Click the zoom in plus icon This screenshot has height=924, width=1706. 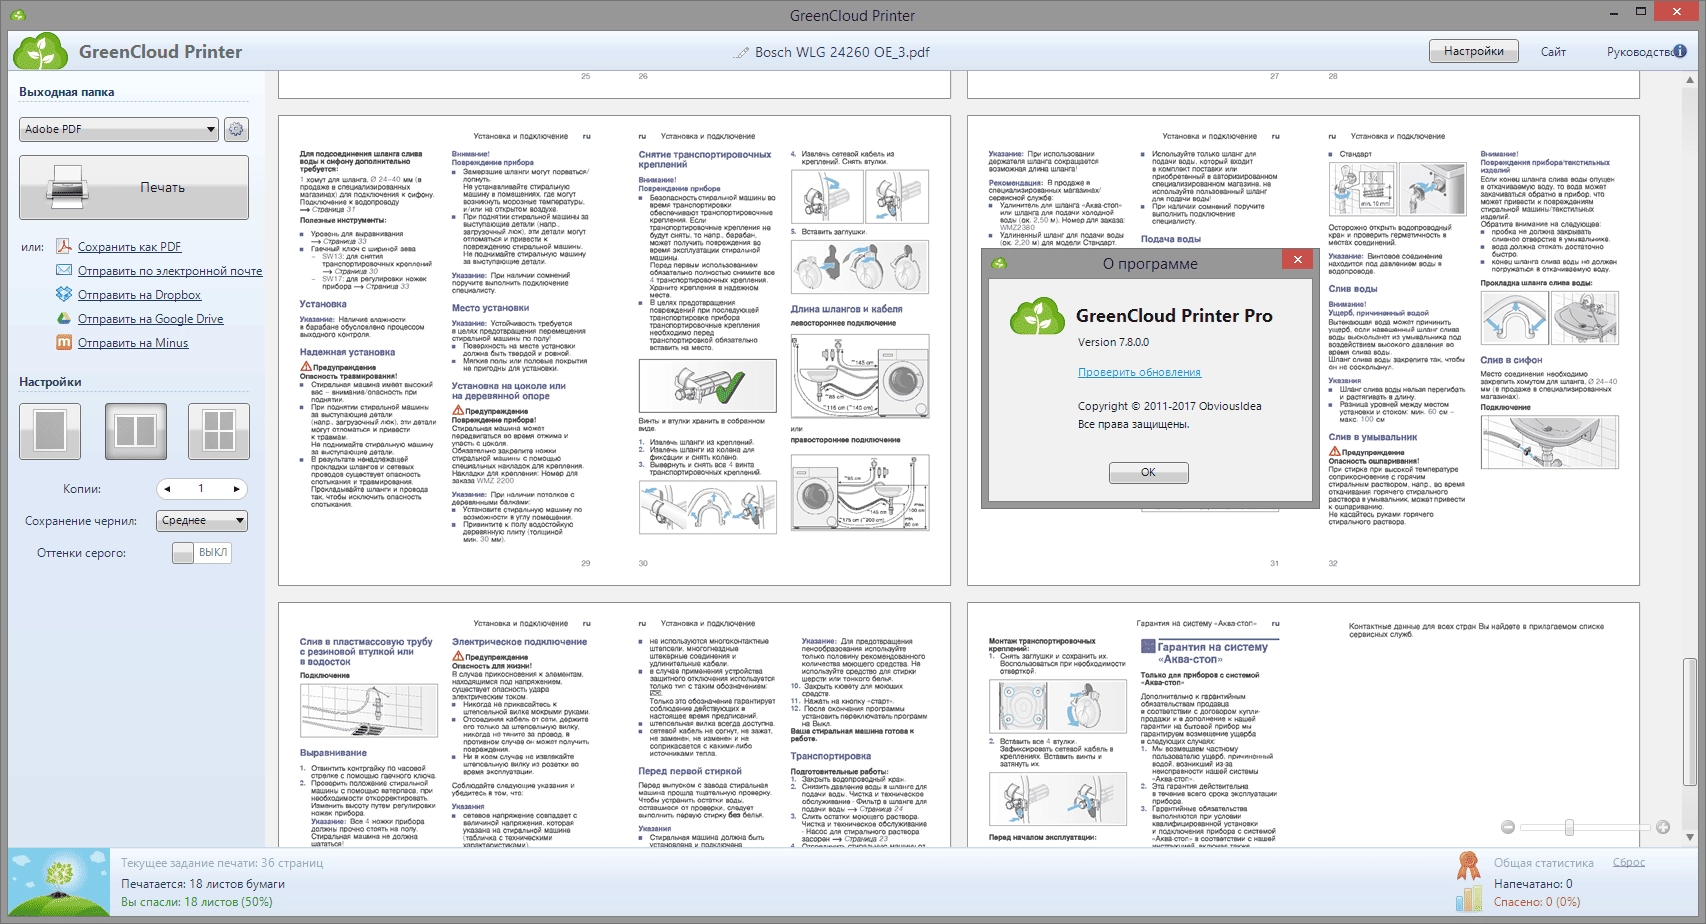click(1663, 827)
